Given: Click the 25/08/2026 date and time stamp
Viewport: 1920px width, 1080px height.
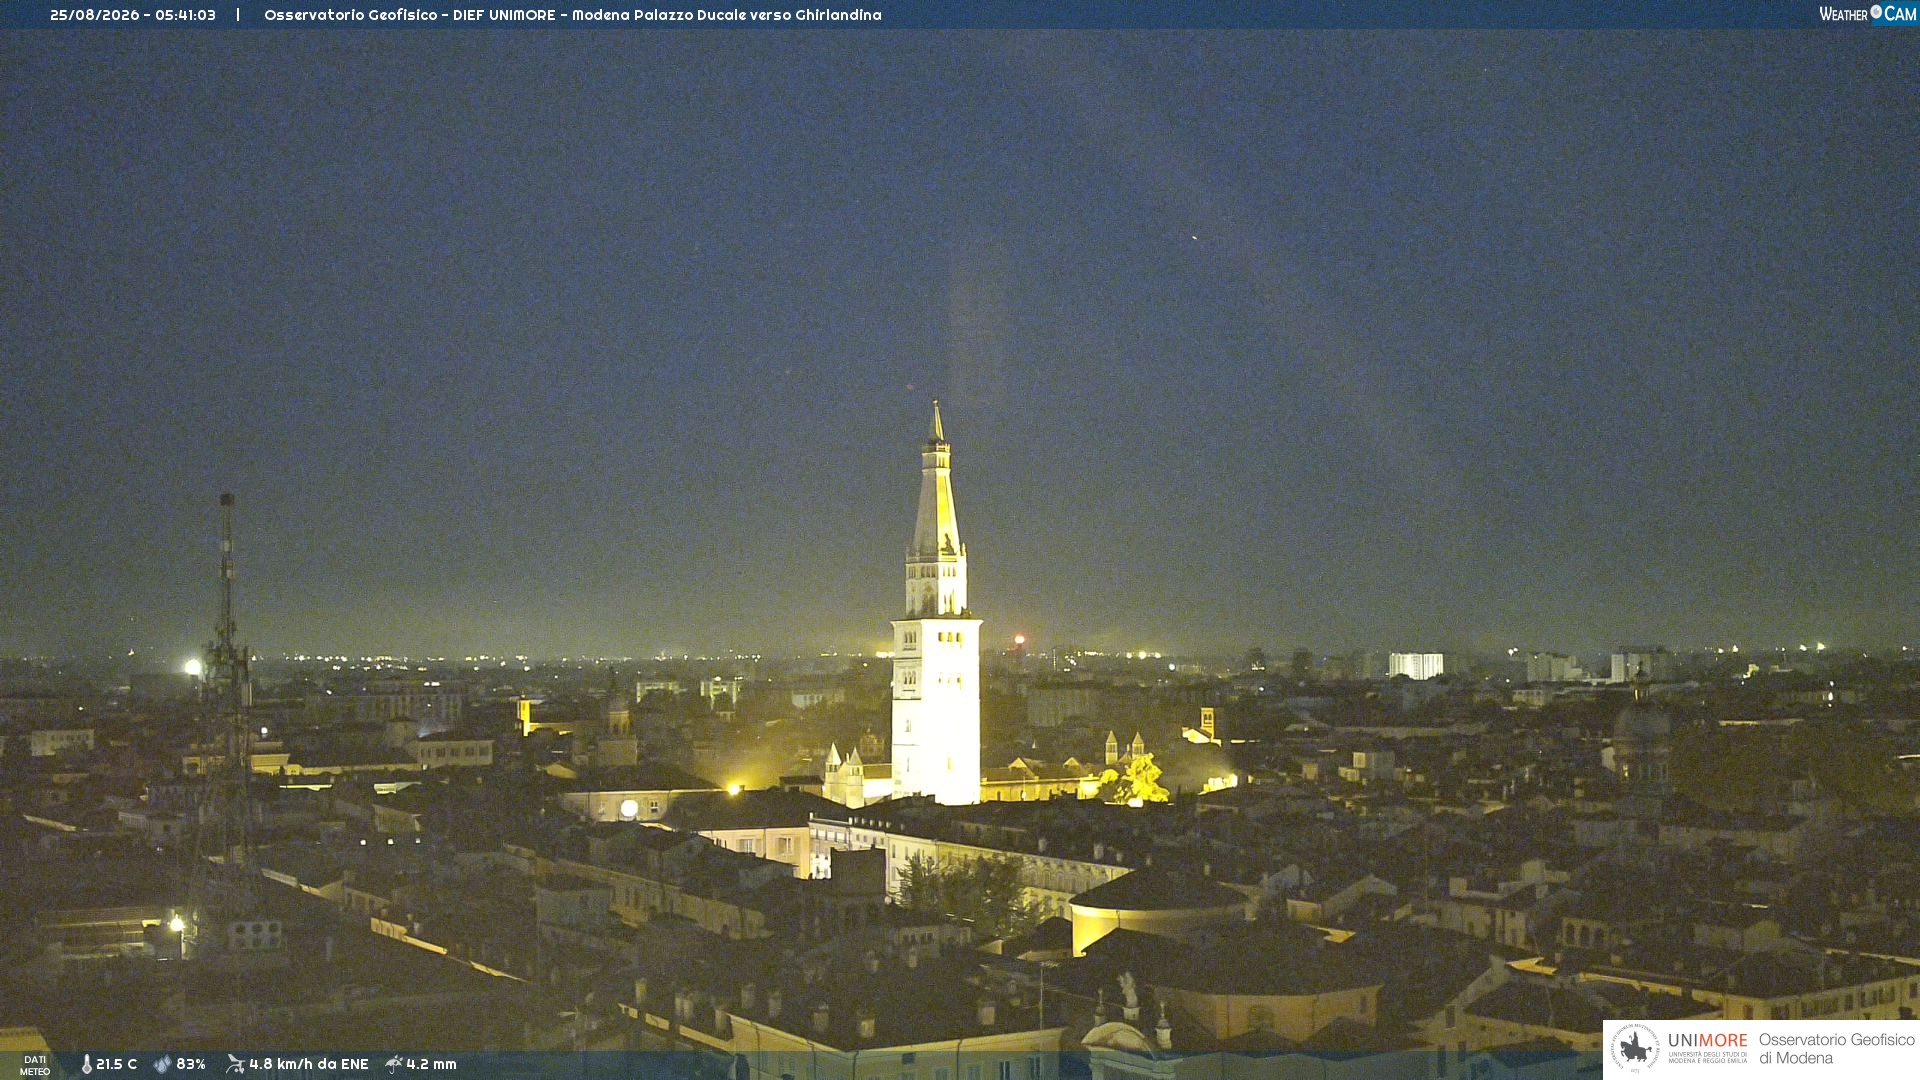Looking at the screenshot, I should click(133, 15).
